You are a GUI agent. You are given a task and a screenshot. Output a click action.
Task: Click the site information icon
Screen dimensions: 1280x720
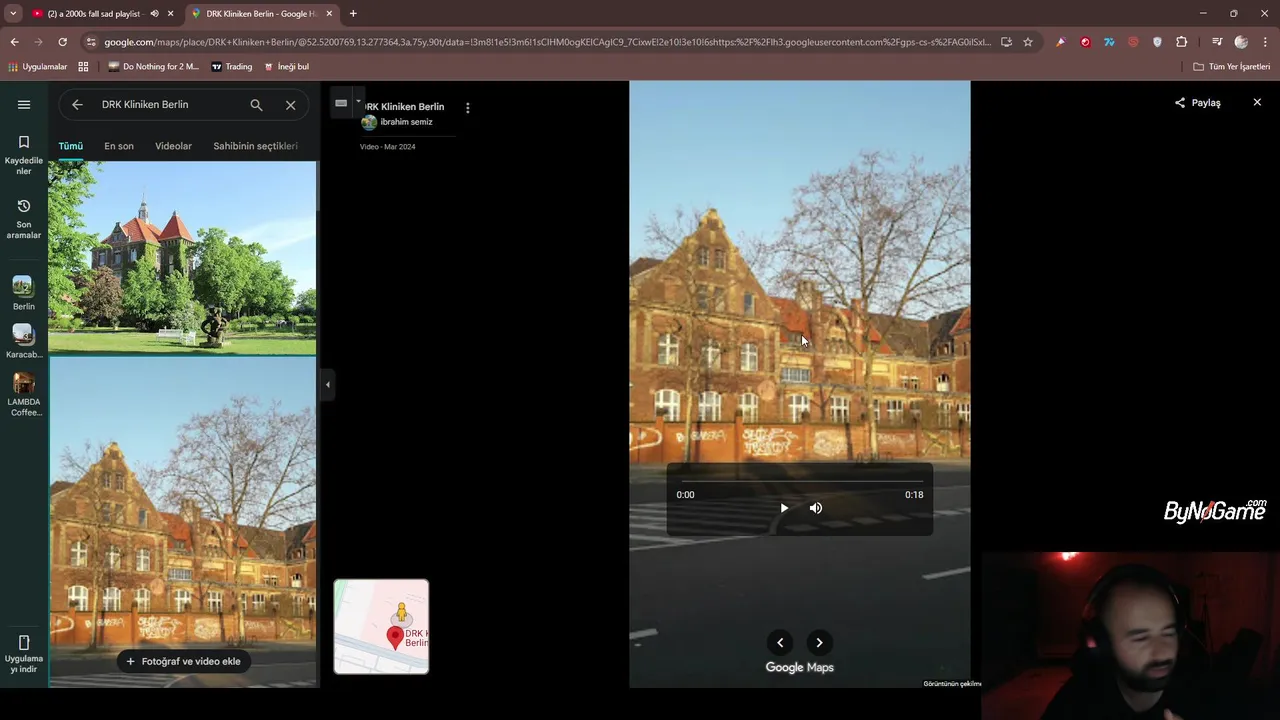[x=91, y=42]
